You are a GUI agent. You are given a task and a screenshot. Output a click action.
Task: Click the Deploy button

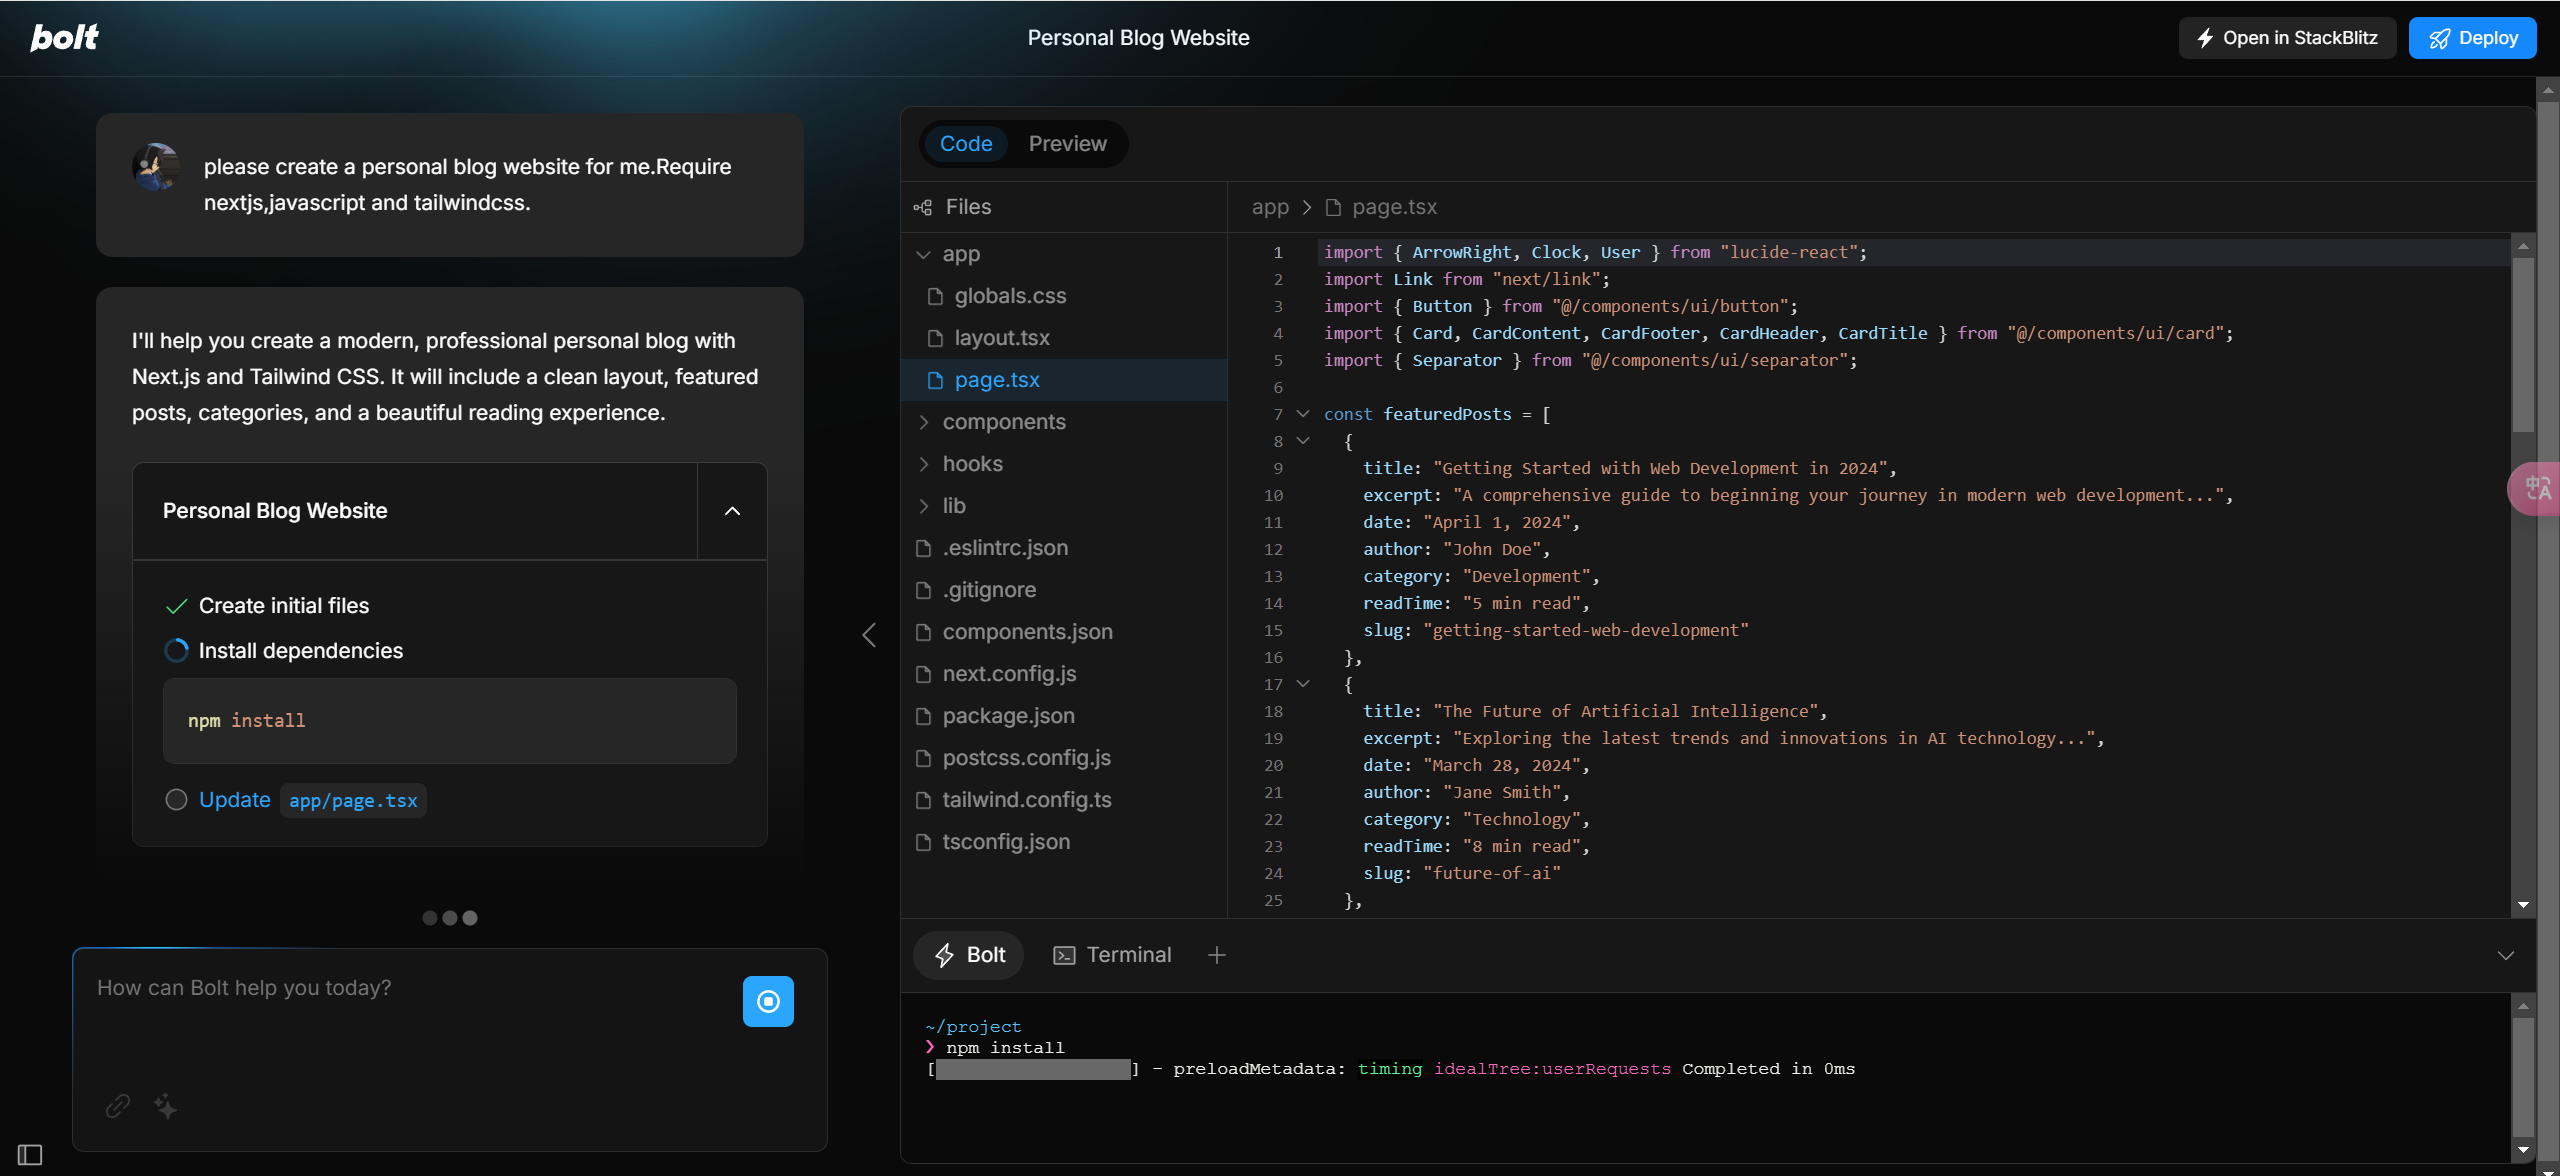click(2472, 38)
